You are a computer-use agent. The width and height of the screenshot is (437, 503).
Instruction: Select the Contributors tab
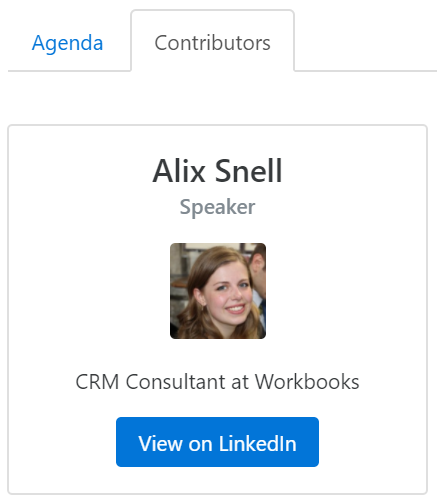click(213, 43)
